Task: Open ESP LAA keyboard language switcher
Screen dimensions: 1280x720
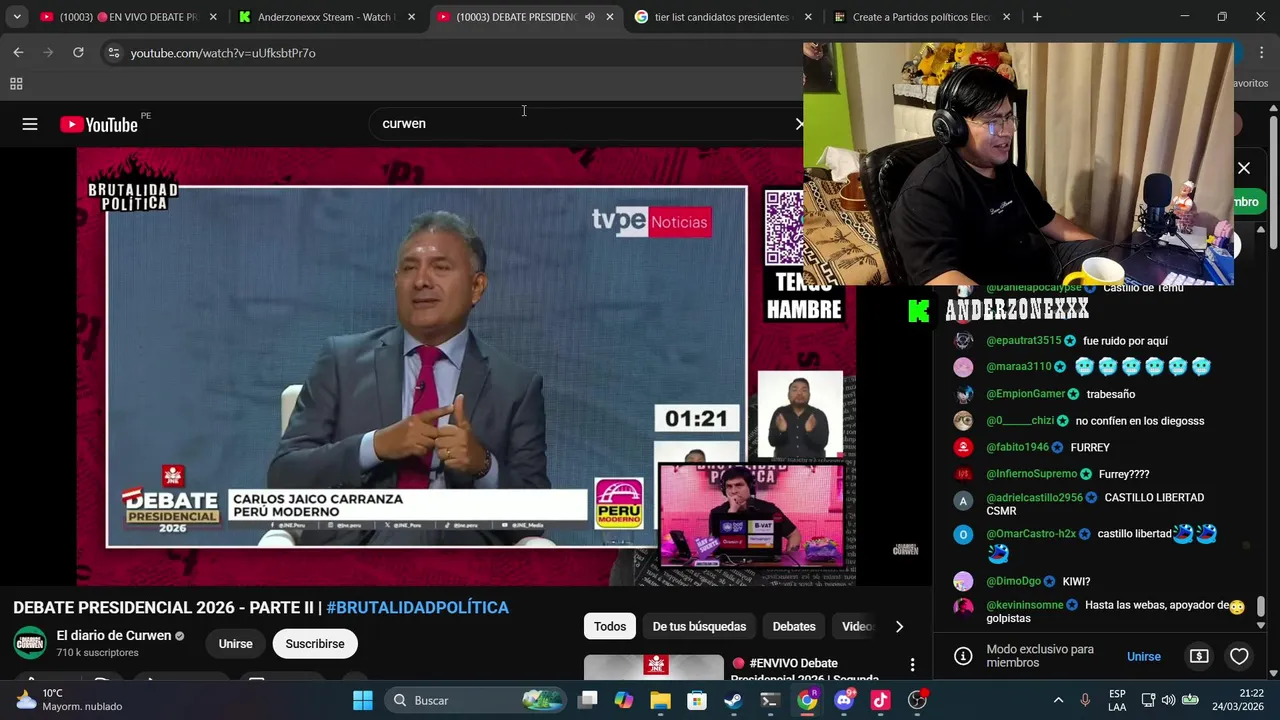Action: coord(1117,700)
